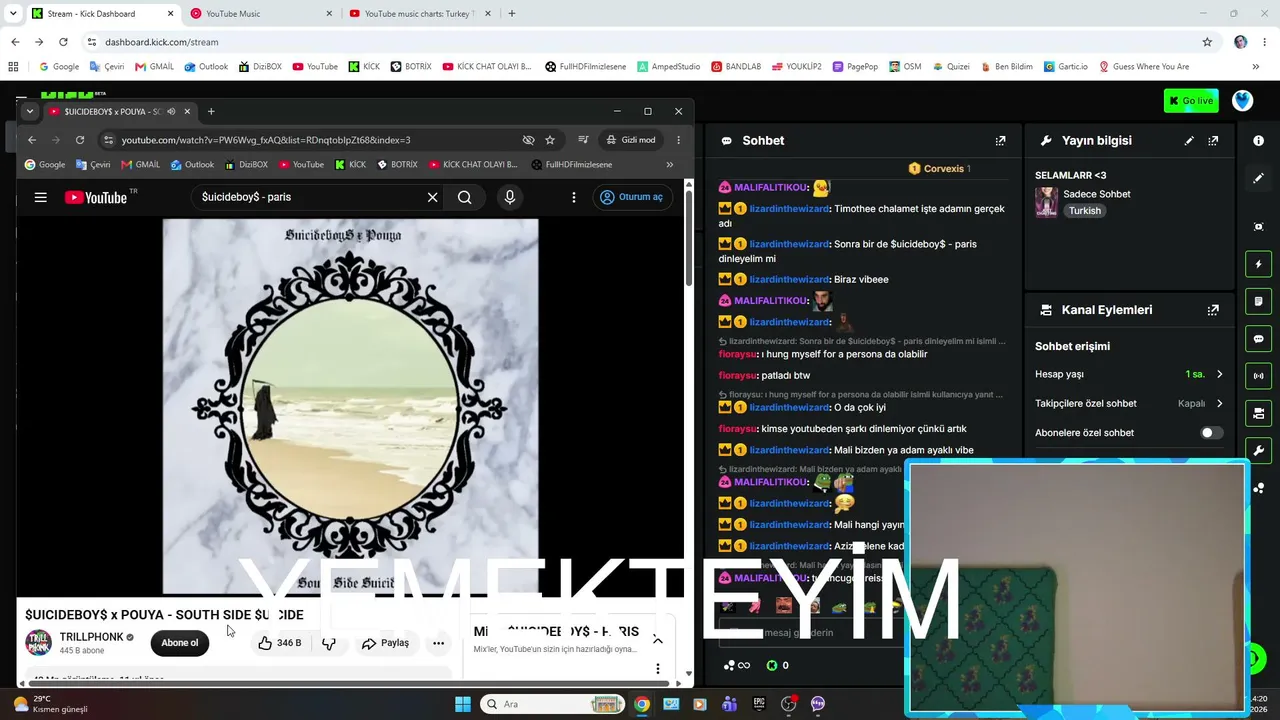The width and height of the screenshot is (1280, 720).
Task: Open Epic Games Launcher from the taskbar
Action: coord(759,704)
